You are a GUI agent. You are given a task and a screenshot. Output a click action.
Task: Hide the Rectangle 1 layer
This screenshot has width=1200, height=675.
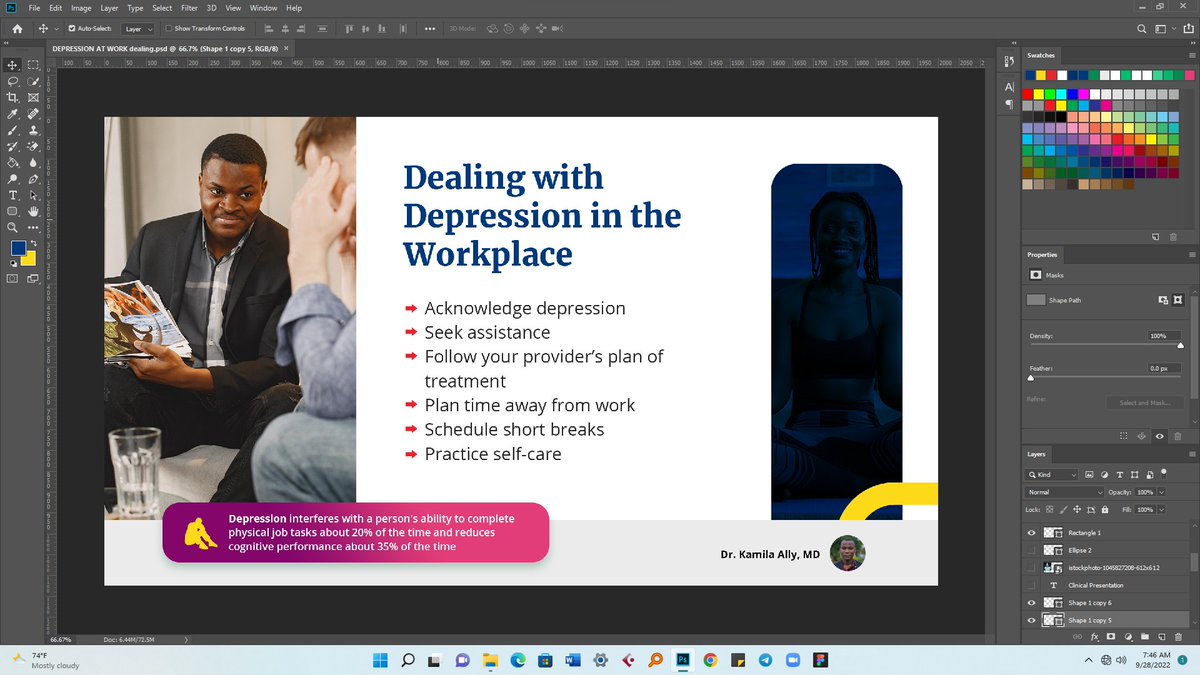coord(1031,533)
